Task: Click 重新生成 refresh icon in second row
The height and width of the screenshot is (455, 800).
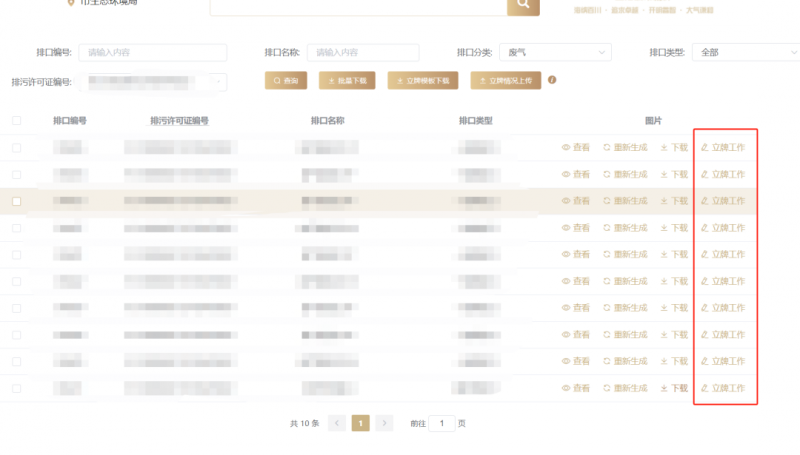Action: (x=606, y=174)
